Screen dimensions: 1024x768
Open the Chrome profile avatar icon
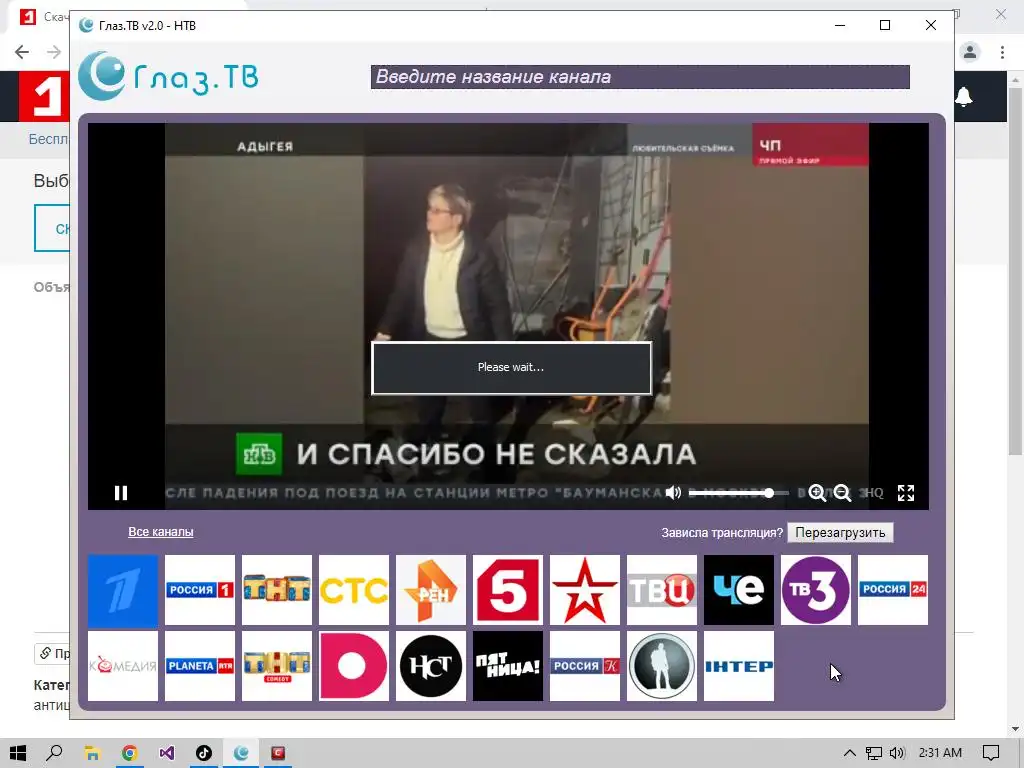(970, 52)
